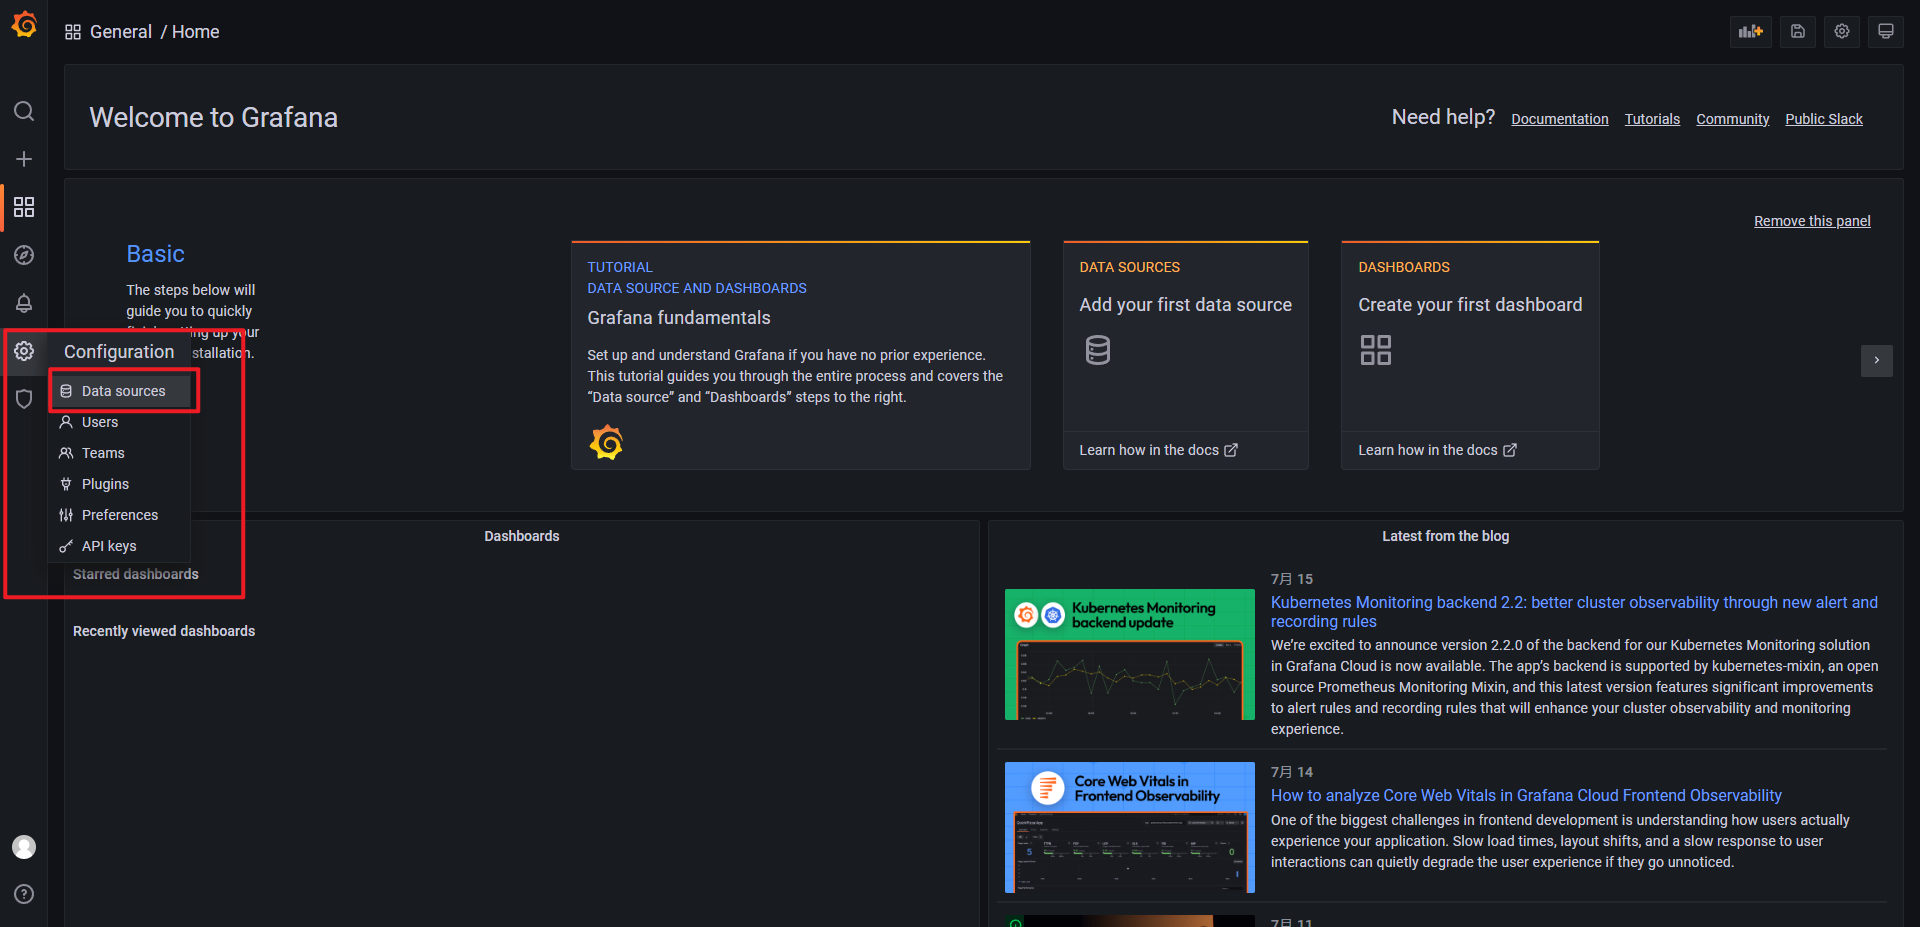The image size is (1920, 927).
Task: Click the Save dashboard icon
Action: (x=1797, y=31)
